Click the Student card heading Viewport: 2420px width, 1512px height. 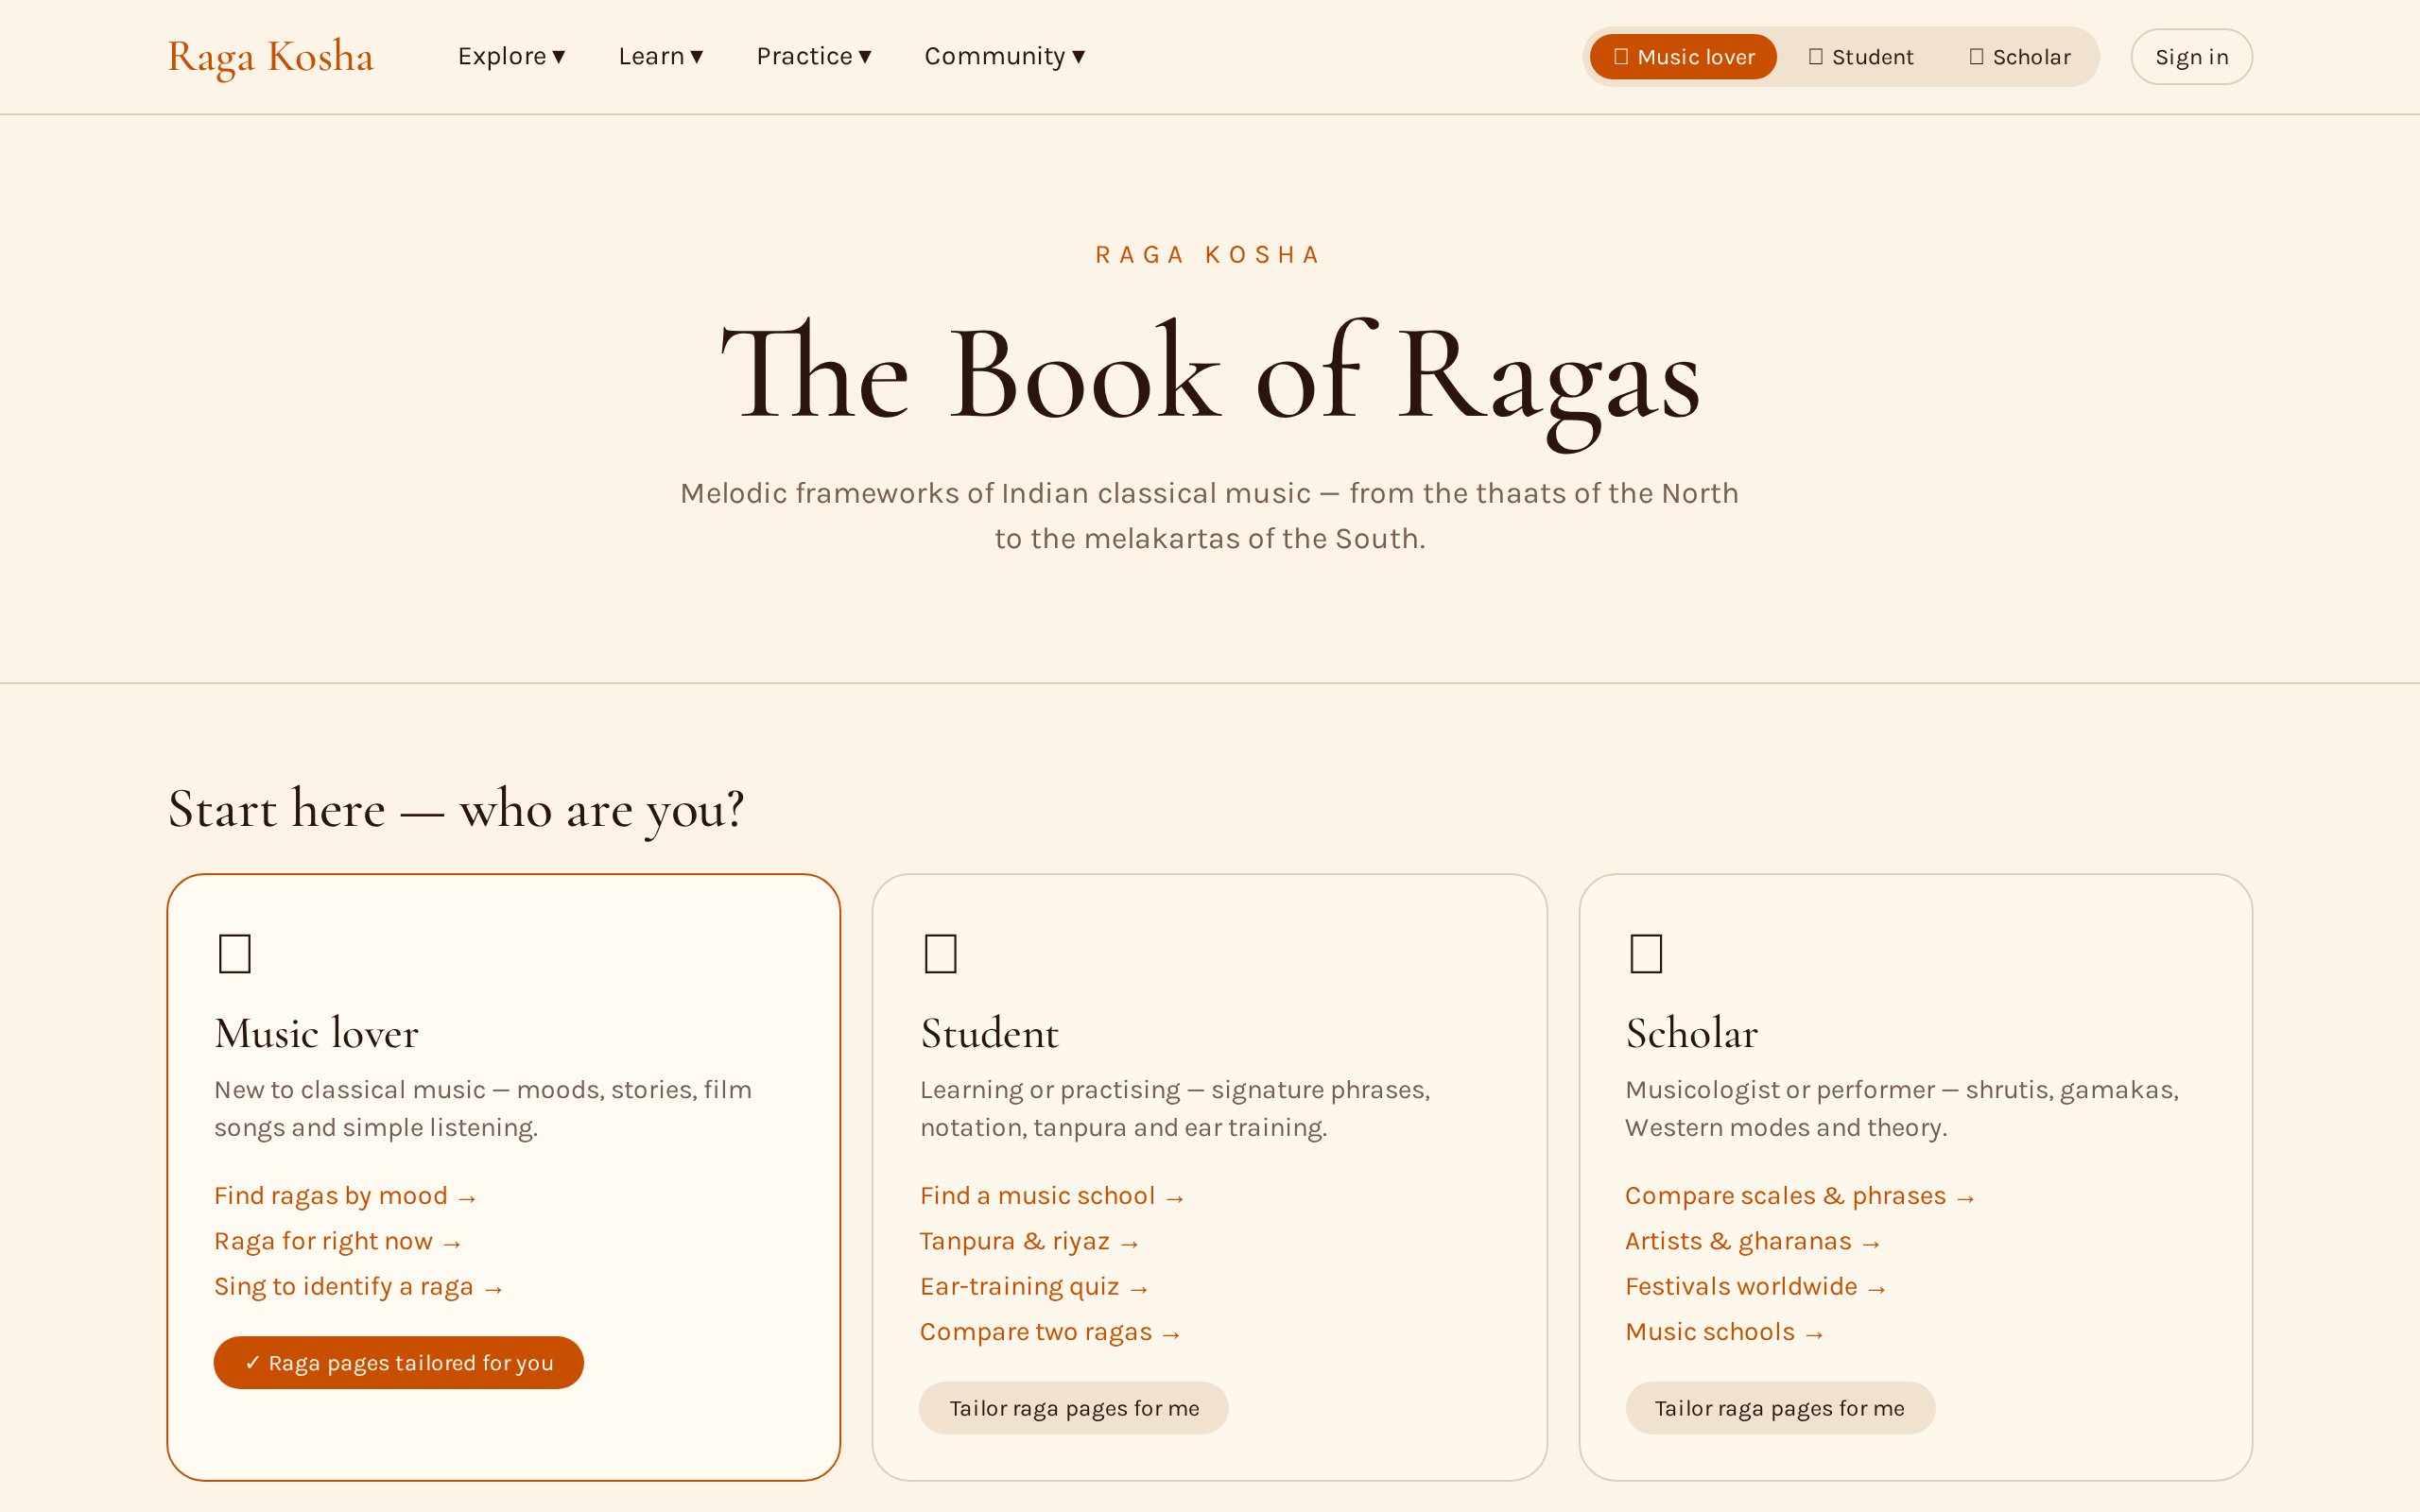click(989, 1033)
